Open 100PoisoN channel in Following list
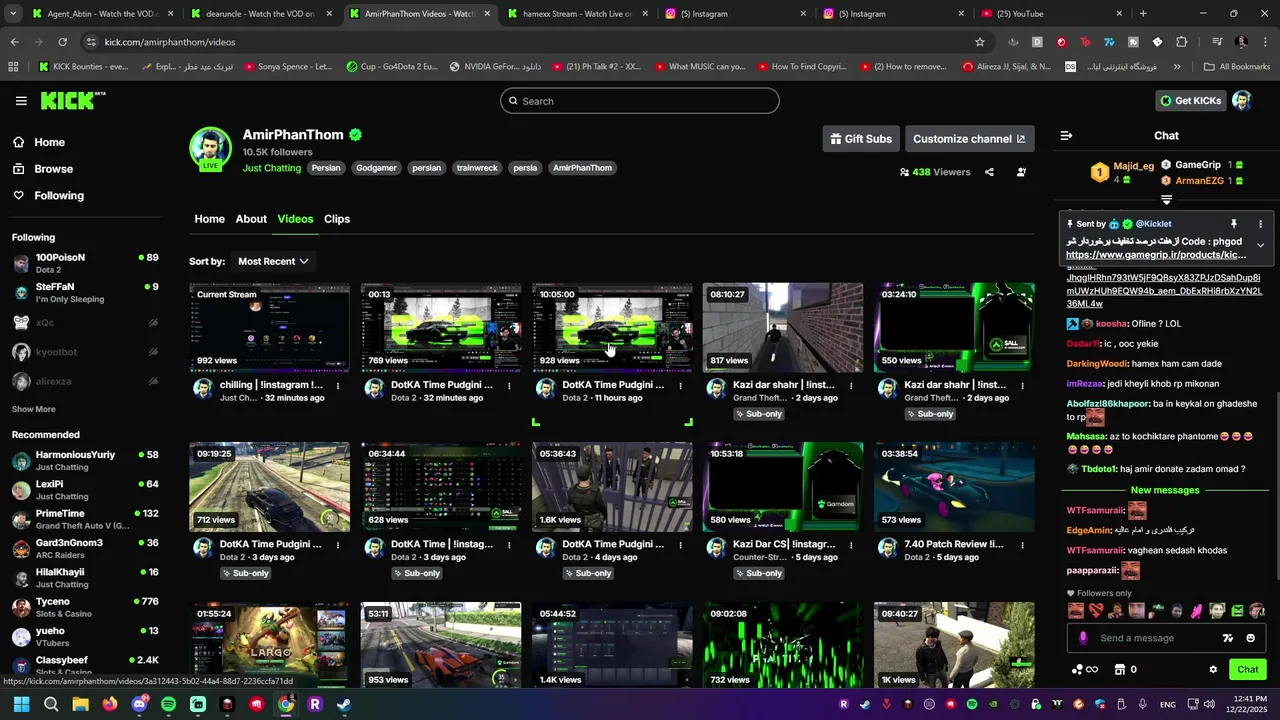This screenshot has width=1280, height=720. click(85, 263)
